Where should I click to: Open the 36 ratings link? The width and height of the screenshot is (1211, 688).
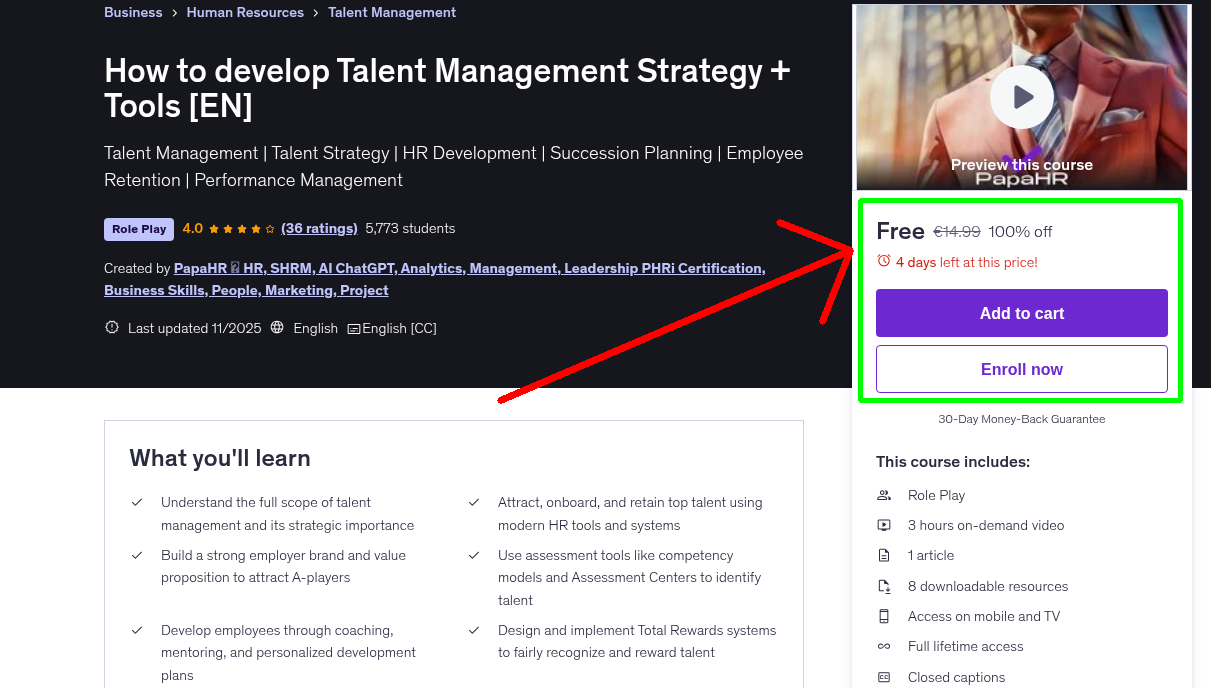coord(319,228)
